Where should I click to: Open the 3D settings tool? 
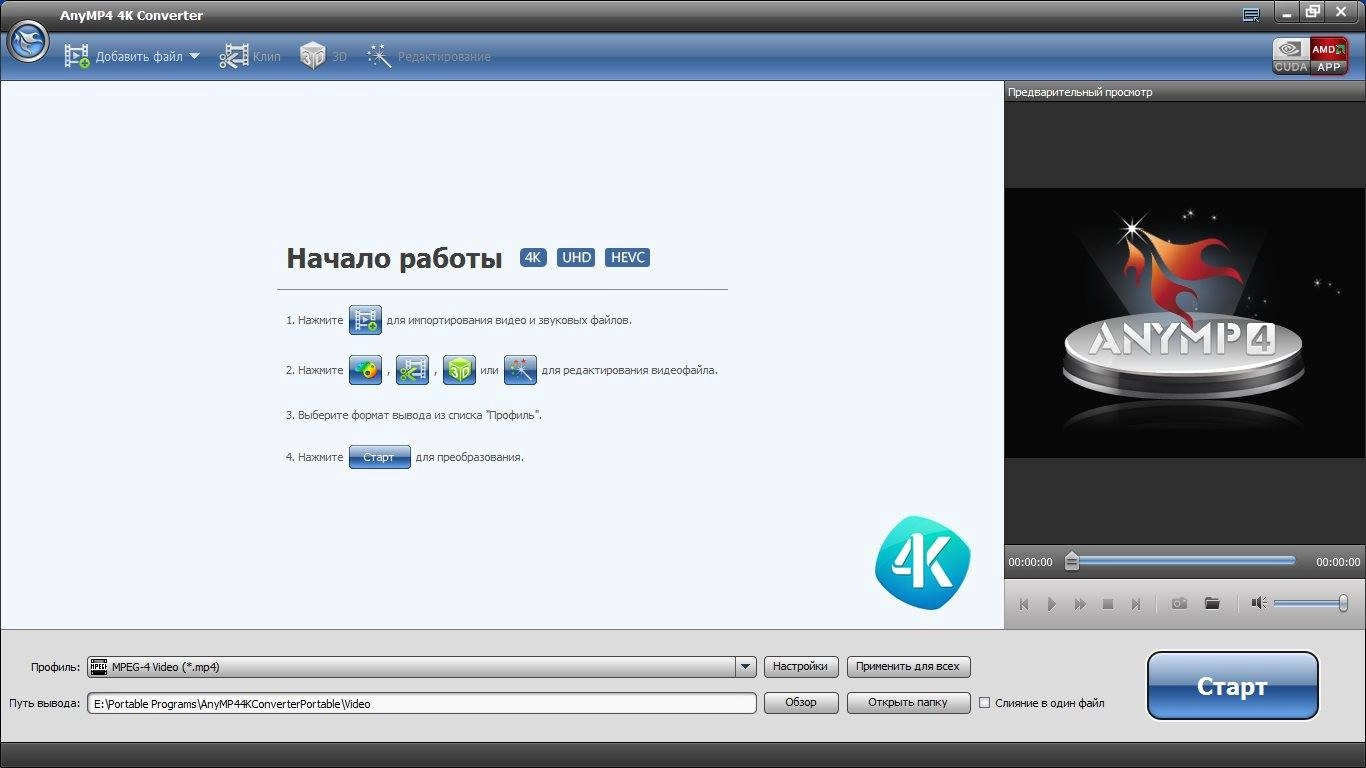(323, 56)
